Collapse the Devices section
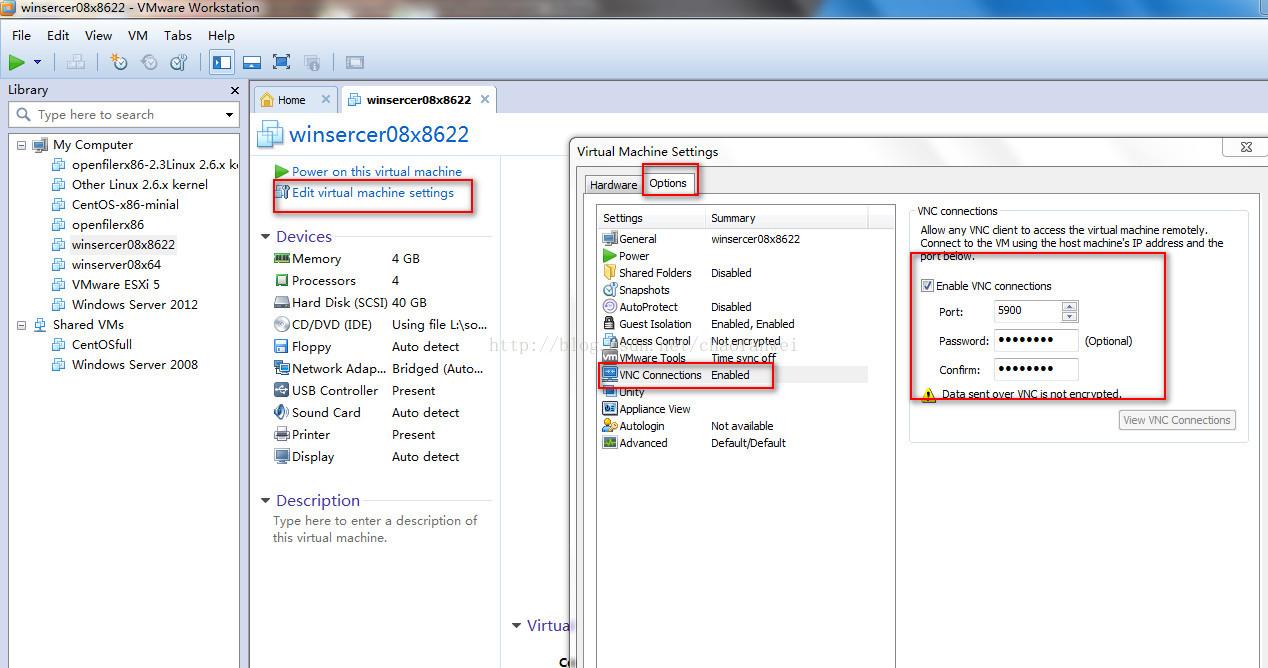1268x668 pixels. [265, 237]
